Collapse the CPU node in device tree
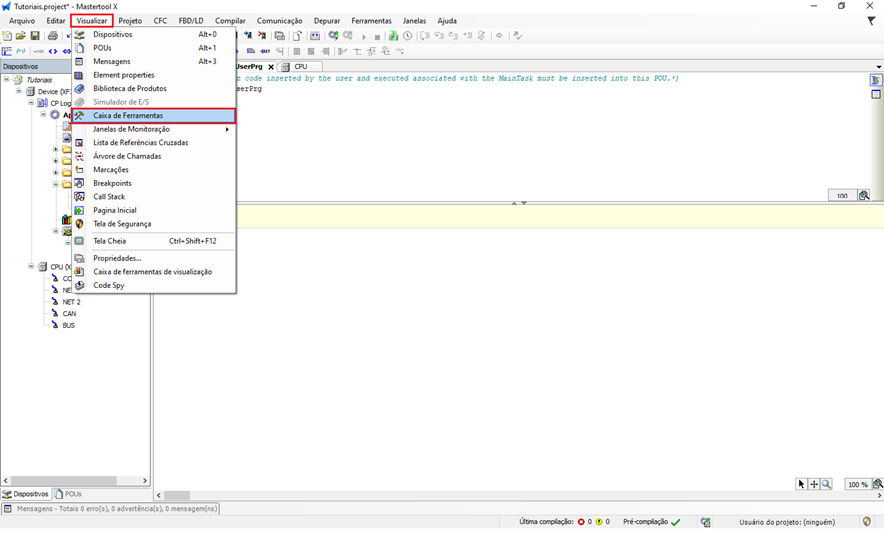 pos(31,267)
